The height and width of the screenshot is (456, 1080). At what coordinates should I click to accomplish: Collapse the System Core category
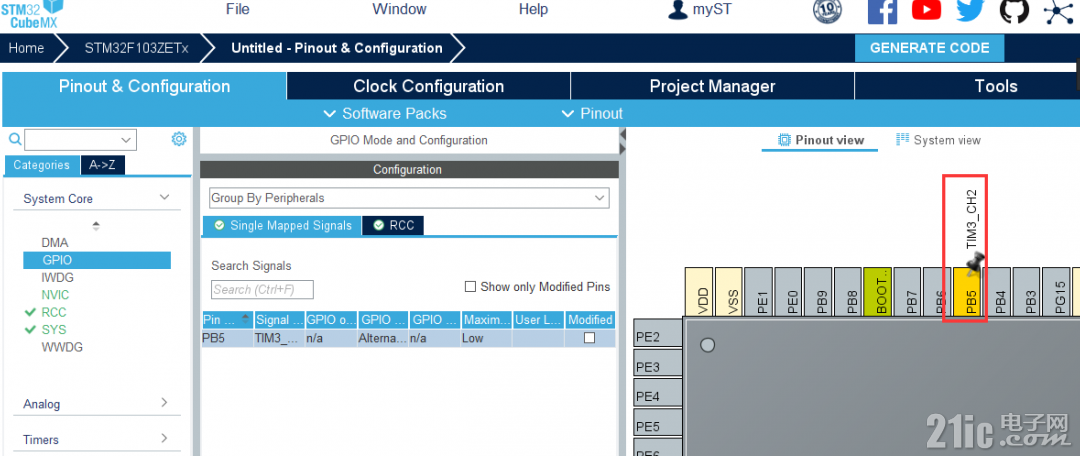[165, 198]
